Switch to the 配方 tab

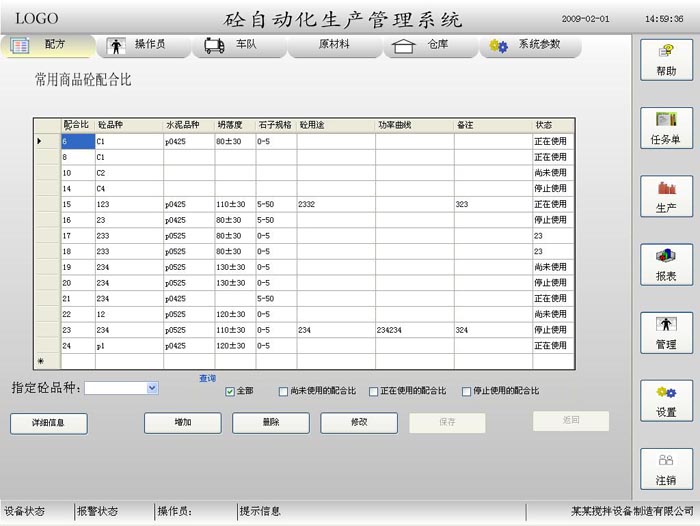pyautogui.click(x=48, y=46)
